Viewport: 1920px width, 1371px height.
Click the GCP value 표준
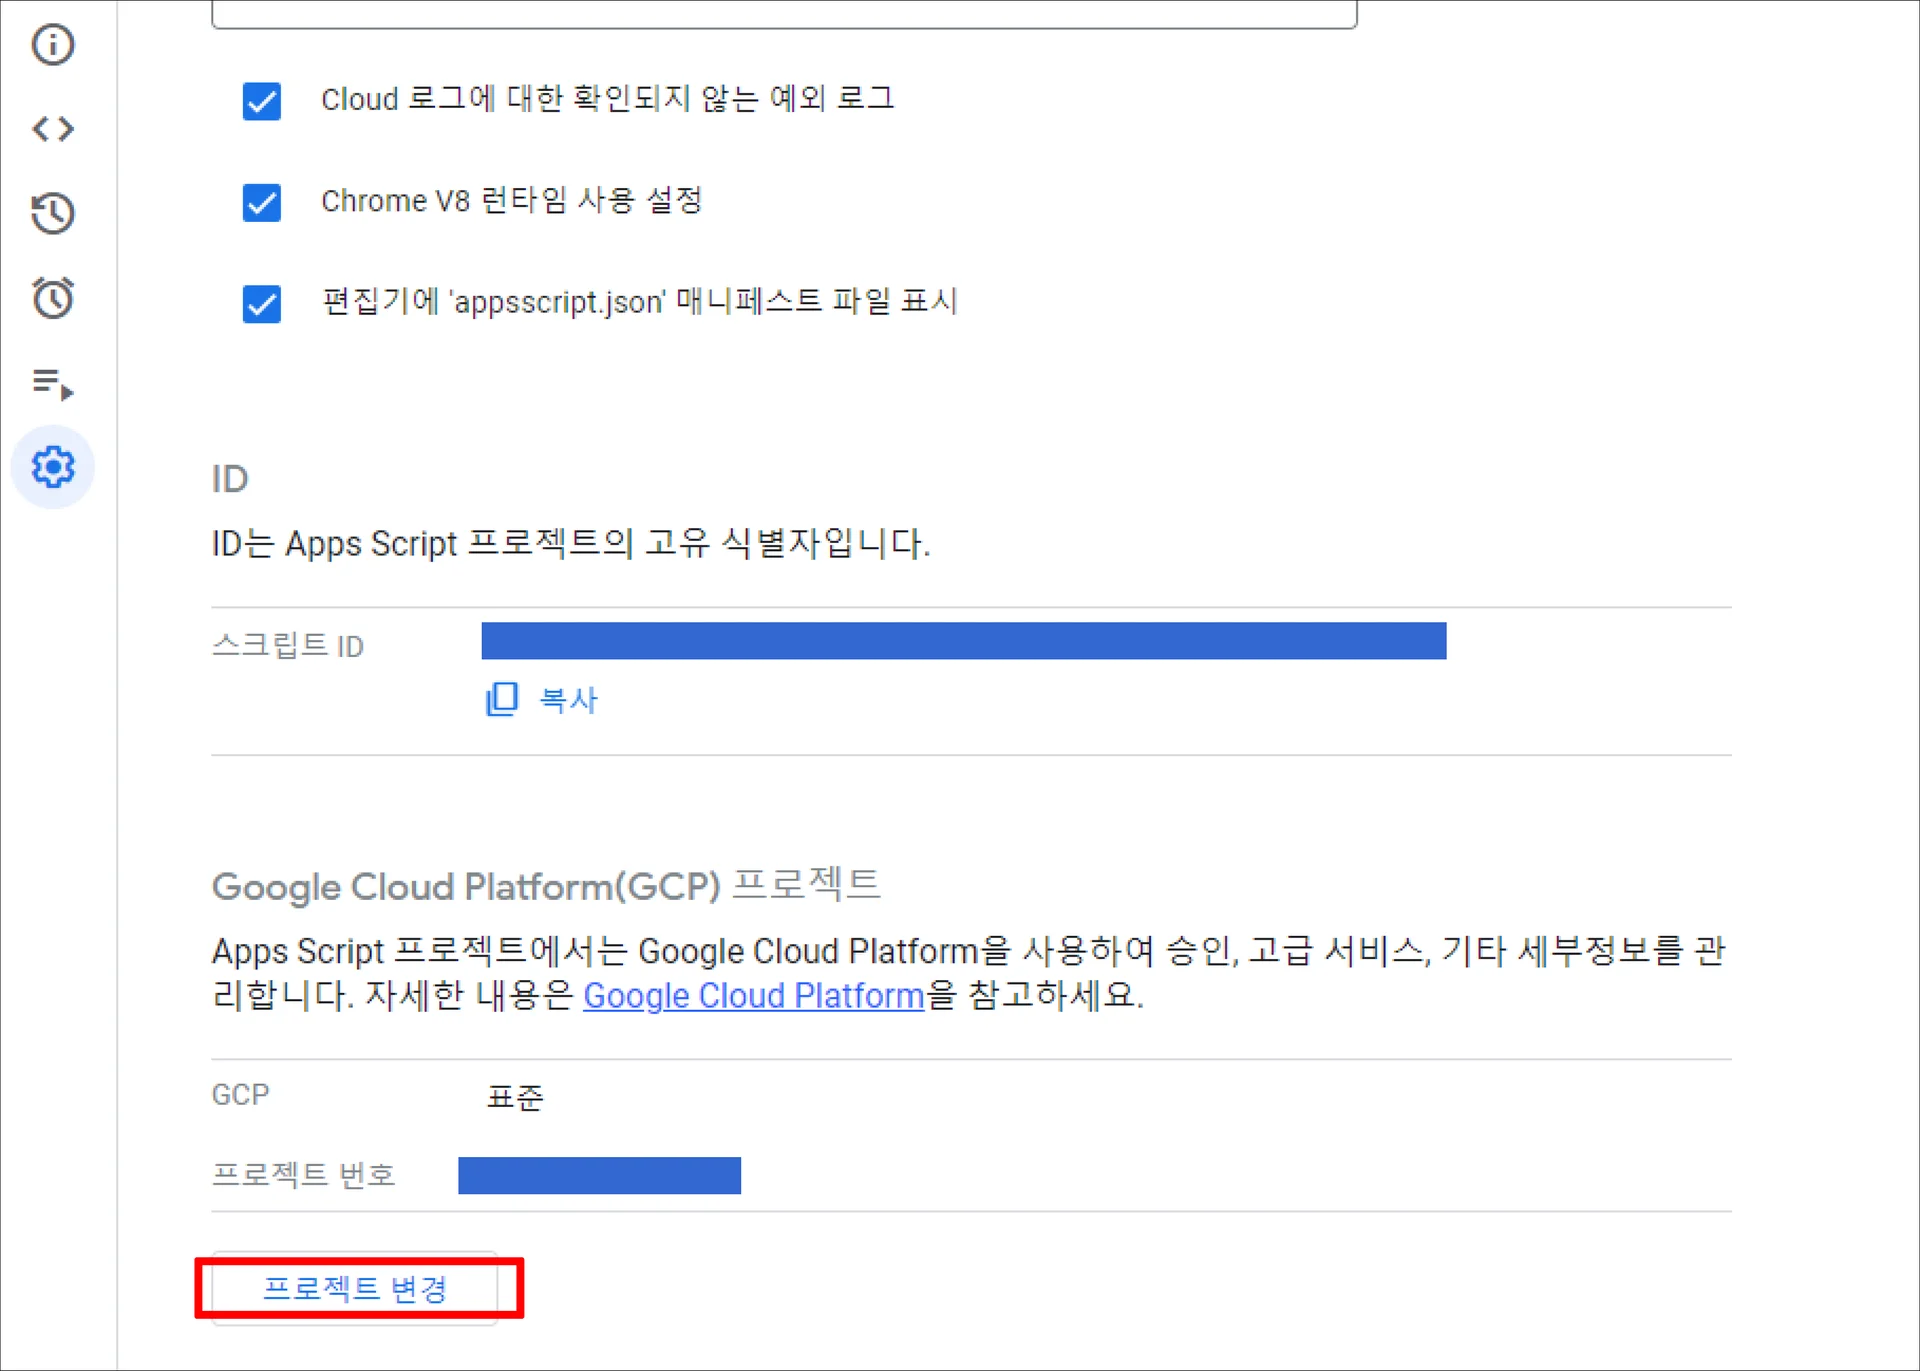[515, 1097]
